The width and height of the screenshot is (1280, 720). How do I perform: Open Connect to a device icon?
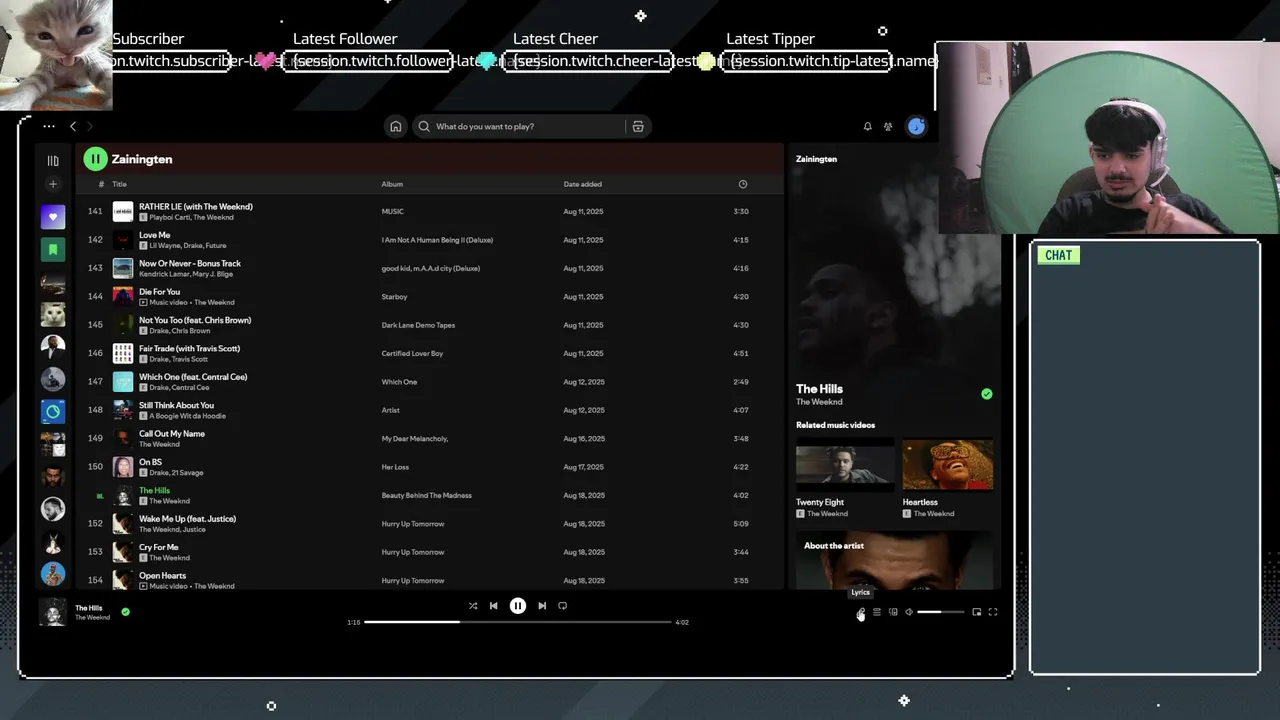pos(893,612)
